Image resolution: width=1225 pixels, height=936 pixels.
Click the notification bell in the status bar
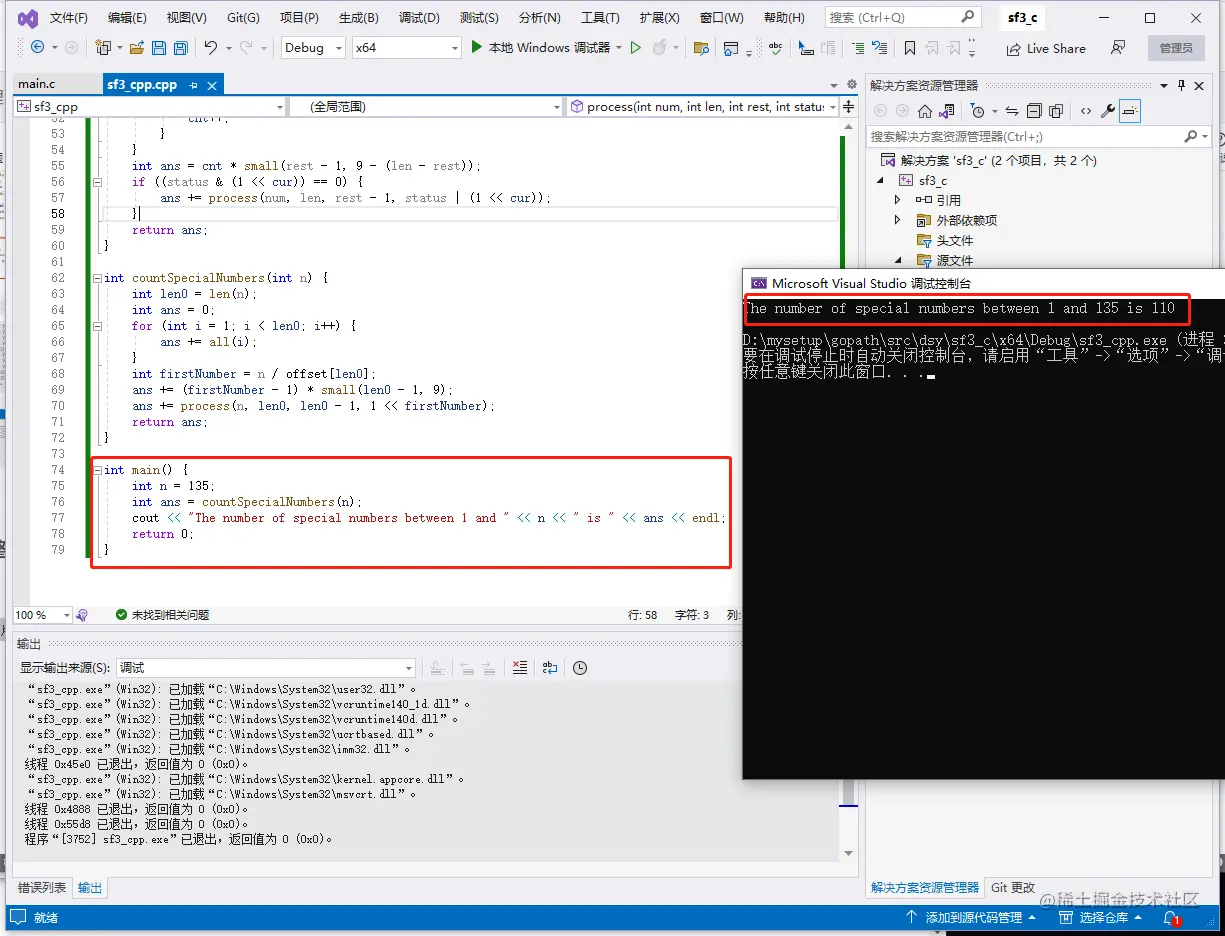point(1170,917)
